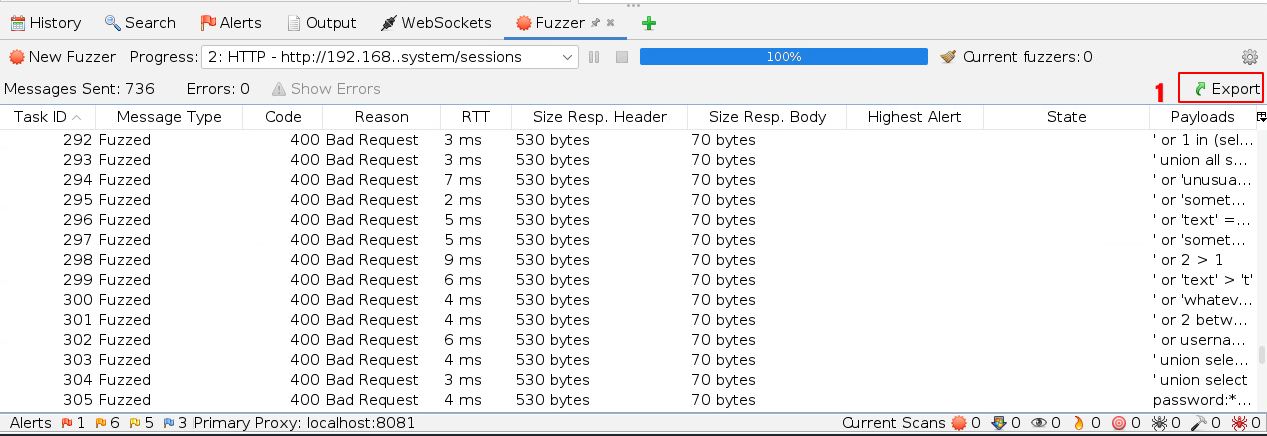Close the Fuzzer tab with the x

[x=610, y=22]
